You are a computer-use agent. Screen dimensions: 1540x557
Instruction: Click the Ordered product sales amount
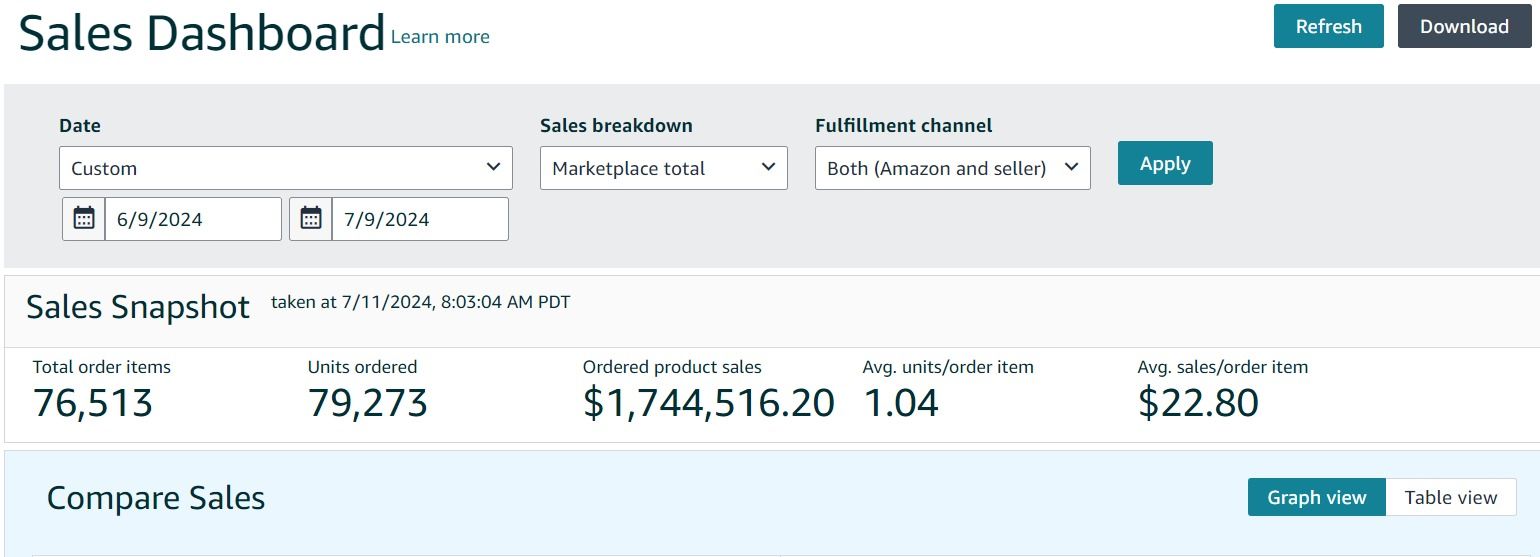click(x=708, y=403)
